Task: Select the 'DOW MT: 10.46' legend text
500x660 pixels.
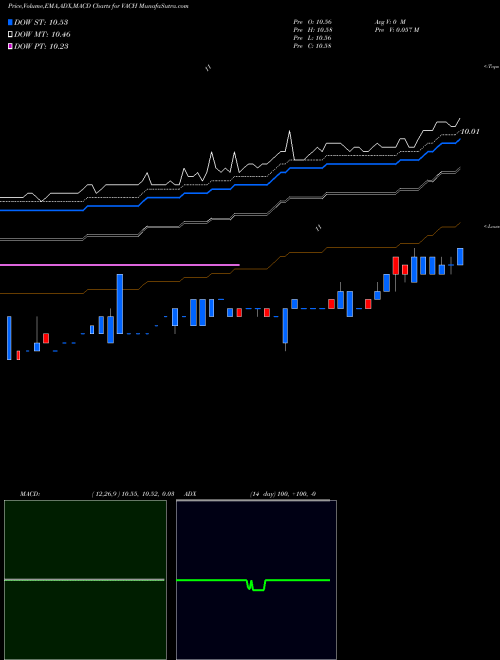Action: tap(42, 35)
